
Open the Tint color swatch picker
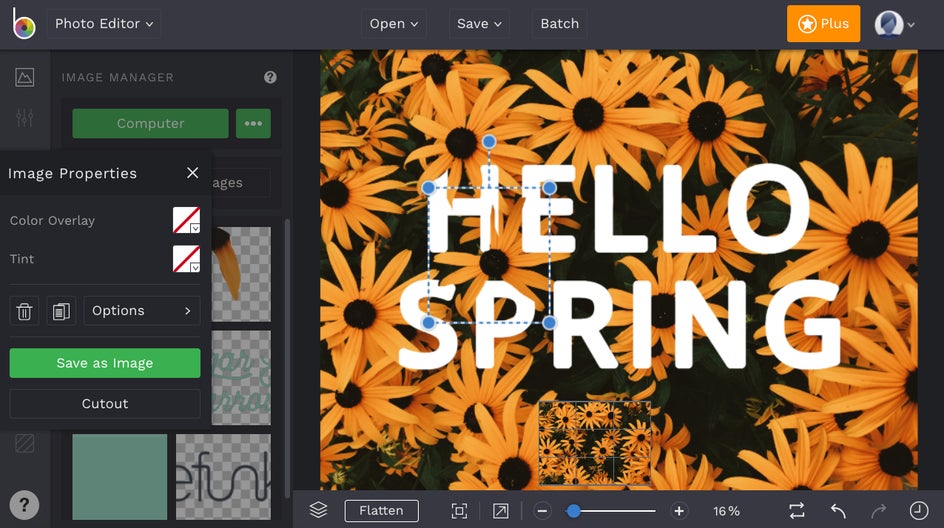point(187,259)
